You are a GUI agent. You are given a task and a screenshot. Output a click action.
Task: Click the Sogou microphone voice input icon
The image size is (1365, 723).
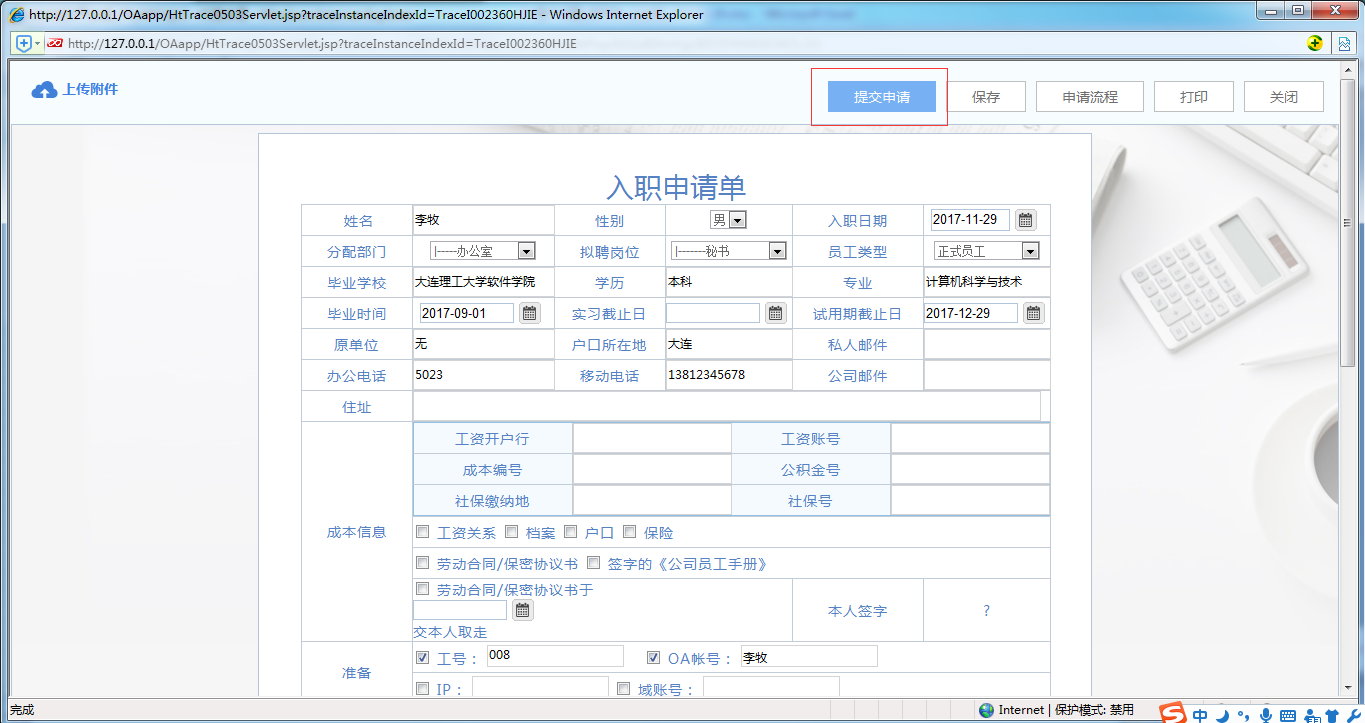click(1266, 713)
